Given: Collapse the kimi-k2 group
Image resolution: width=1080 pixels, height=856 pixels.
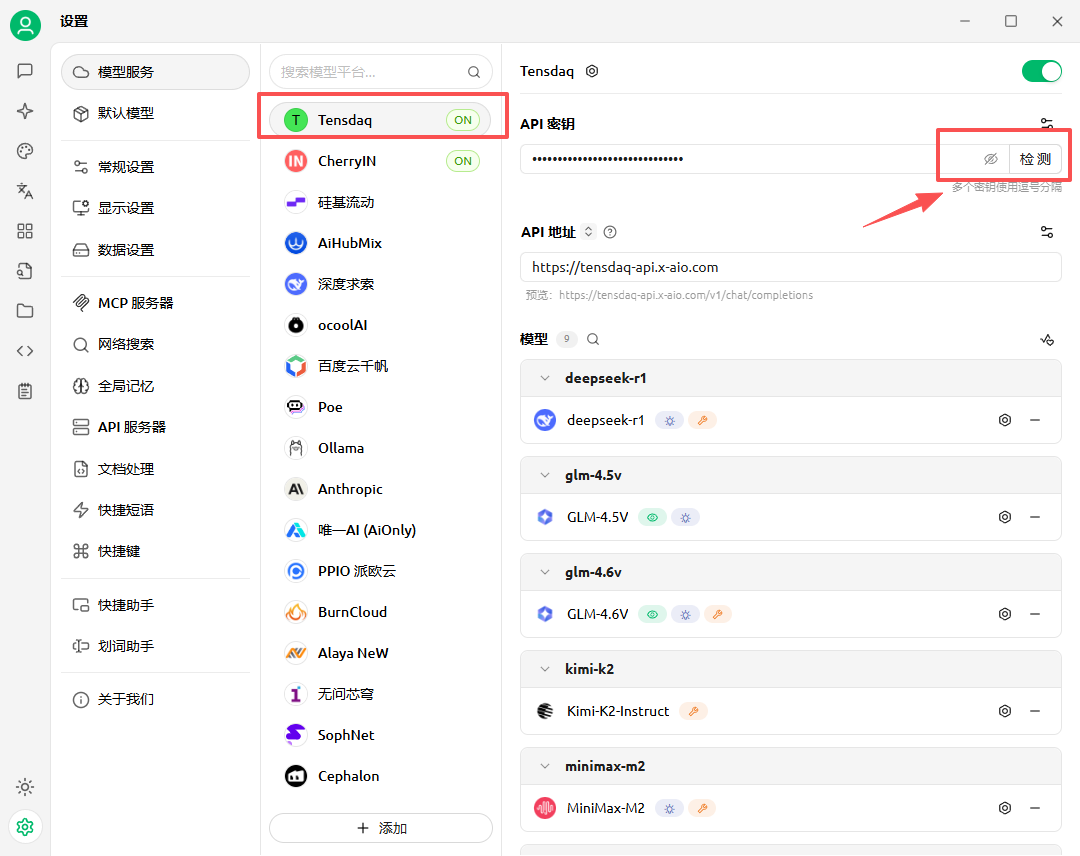Looking at the screenshot, I should [545, 669].
